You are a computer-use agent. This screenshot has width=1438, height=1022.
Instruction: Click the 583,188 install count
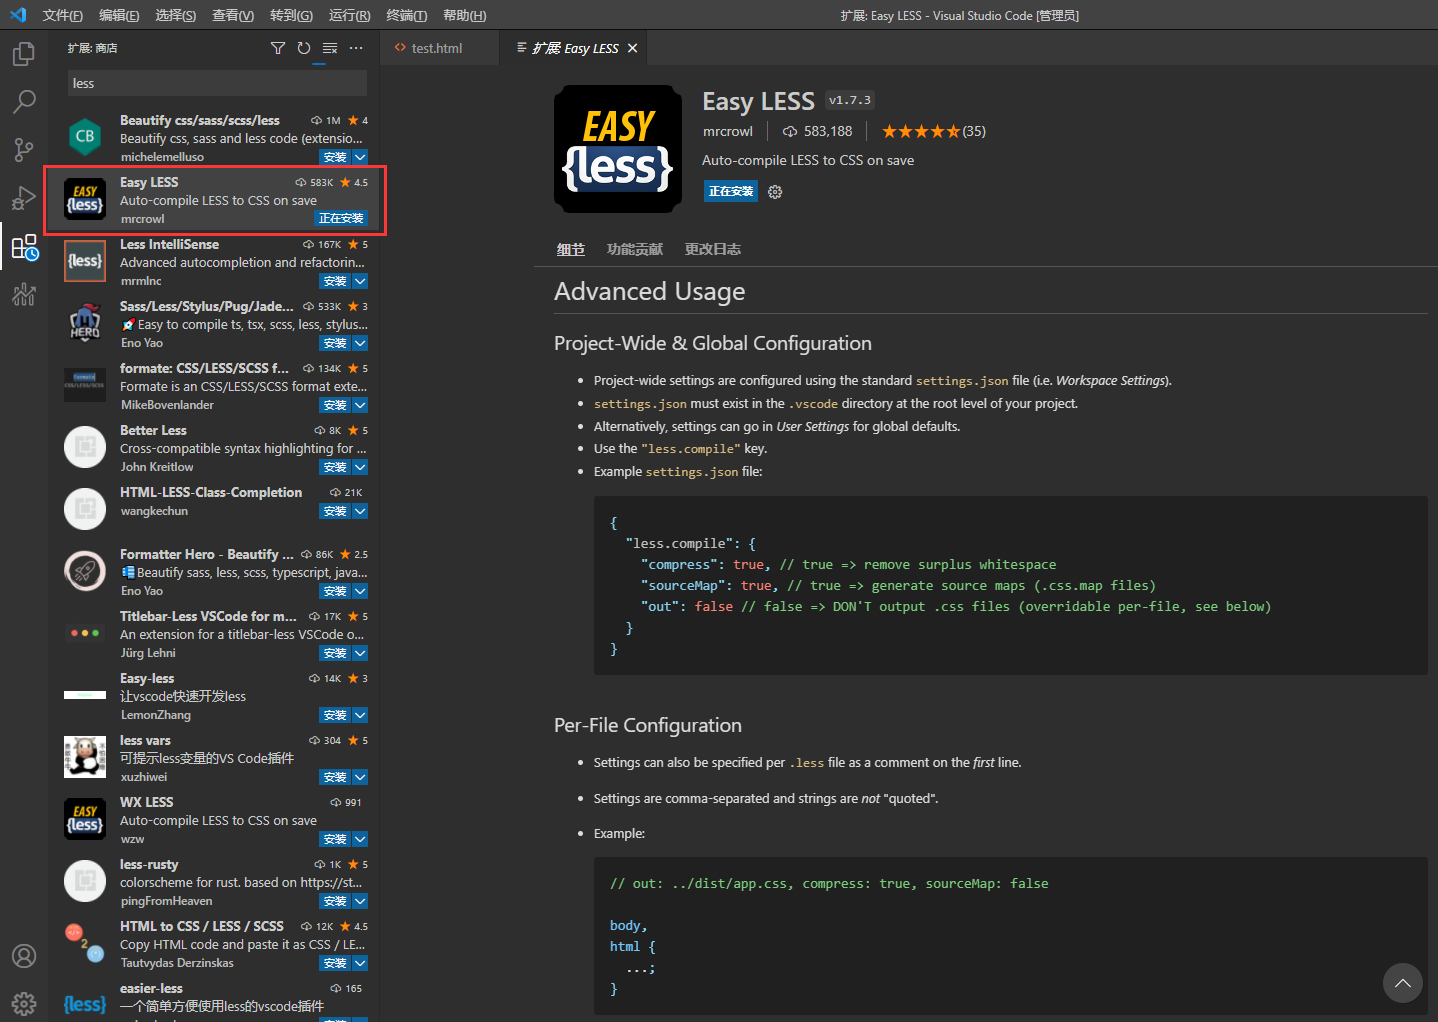pyautogui.click(x=818, y=131)
